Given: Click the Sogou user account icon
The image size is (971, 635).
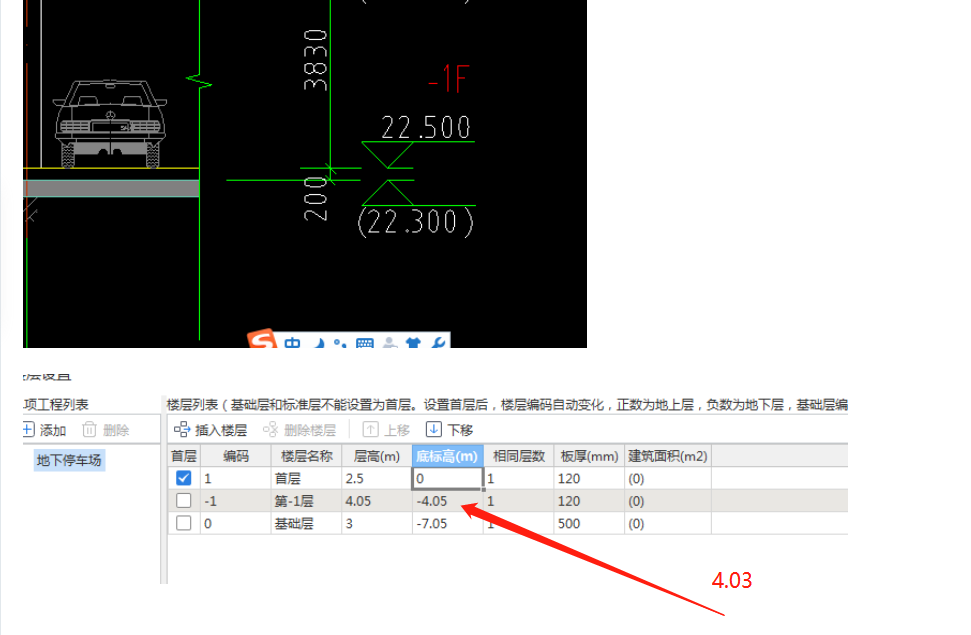Looking at the screenshot, I should coord(390,343).
